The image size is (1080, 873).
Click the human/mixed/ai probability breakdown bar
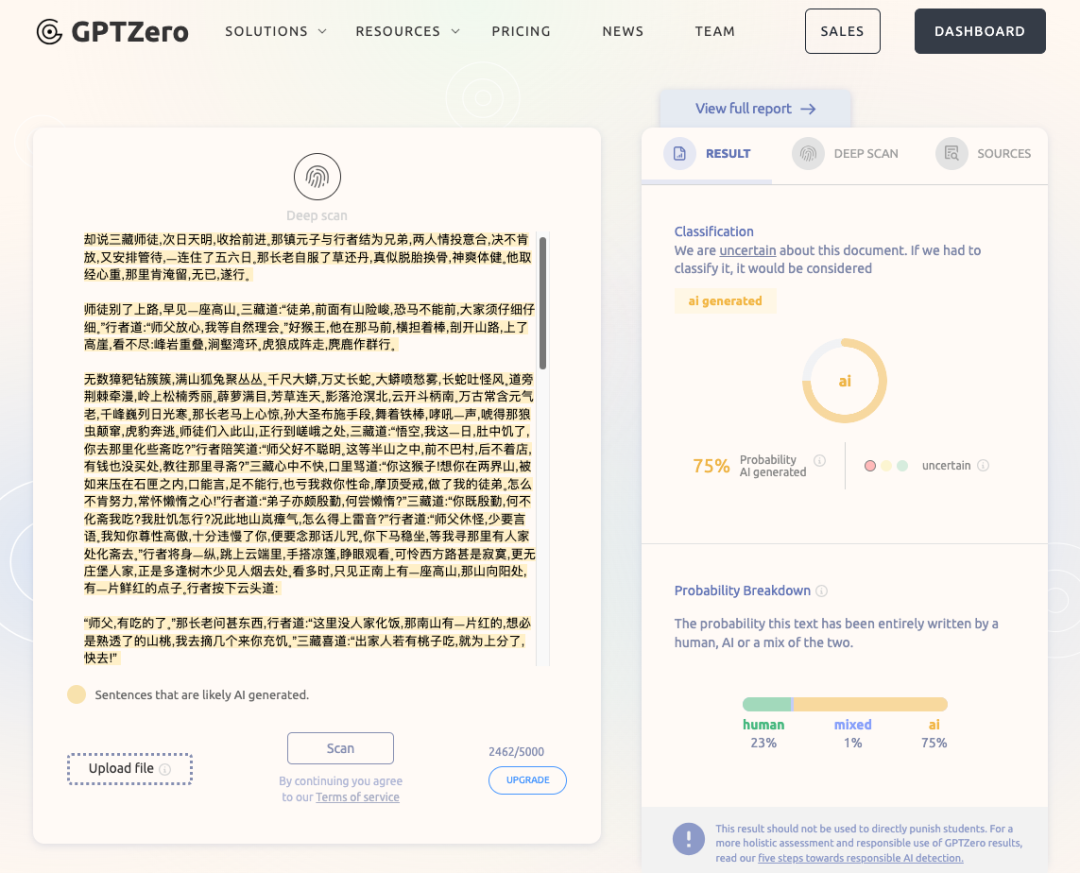(844, 704)
